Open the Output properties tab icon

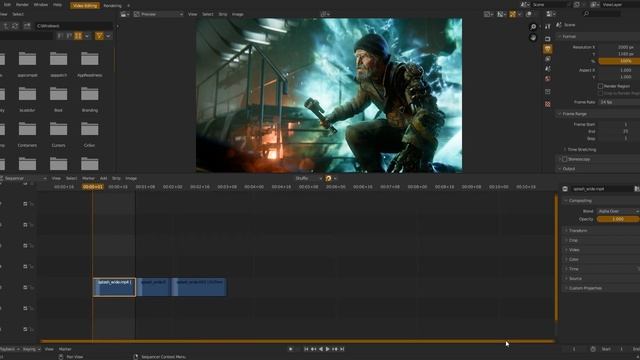pyautogui.click(x=548, y=49)
